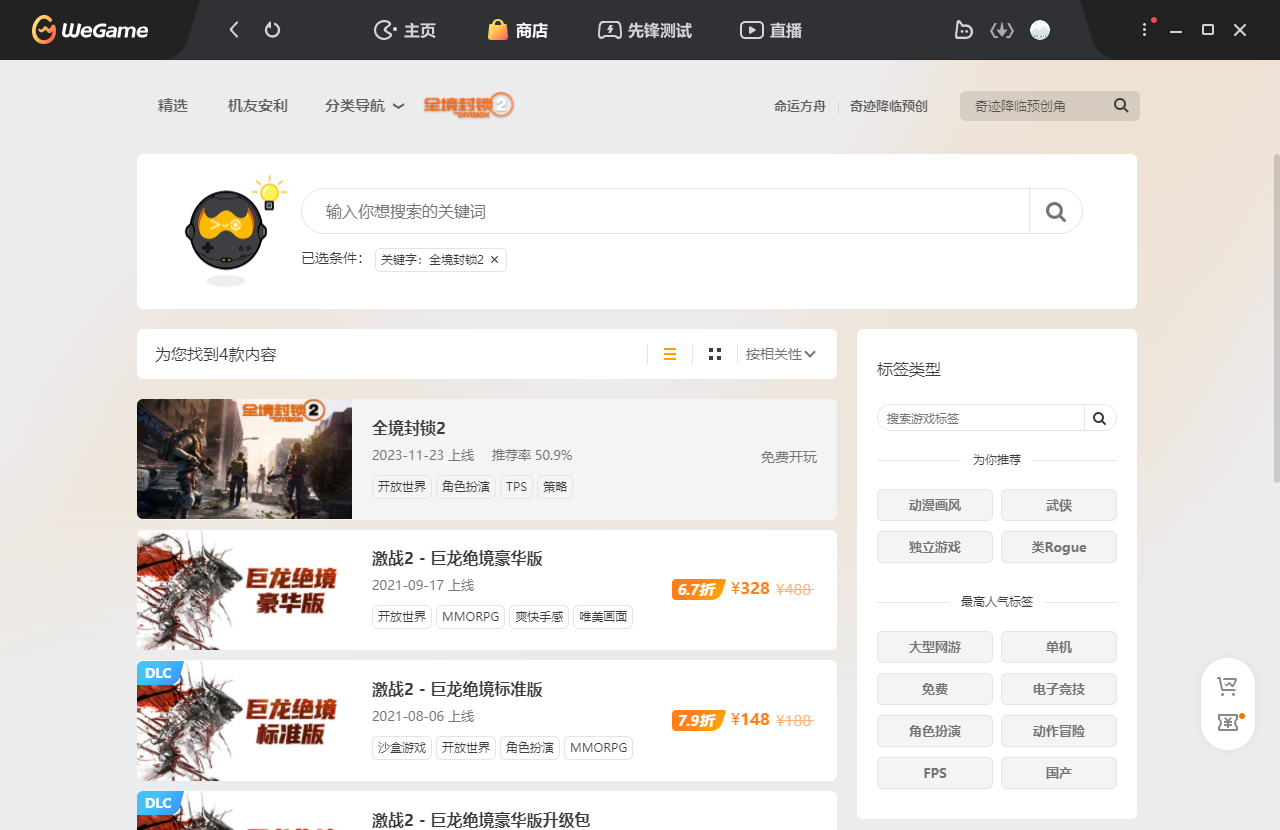Select the 单机 tag
The height and width of the screenshot is (830, 1280).
coord(1059,647)
